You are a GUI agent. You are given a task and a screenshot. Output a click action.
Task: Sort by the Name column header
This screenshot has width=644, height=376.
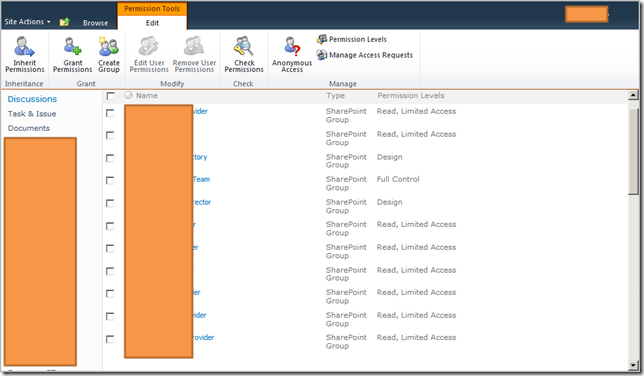click(147, 95)
